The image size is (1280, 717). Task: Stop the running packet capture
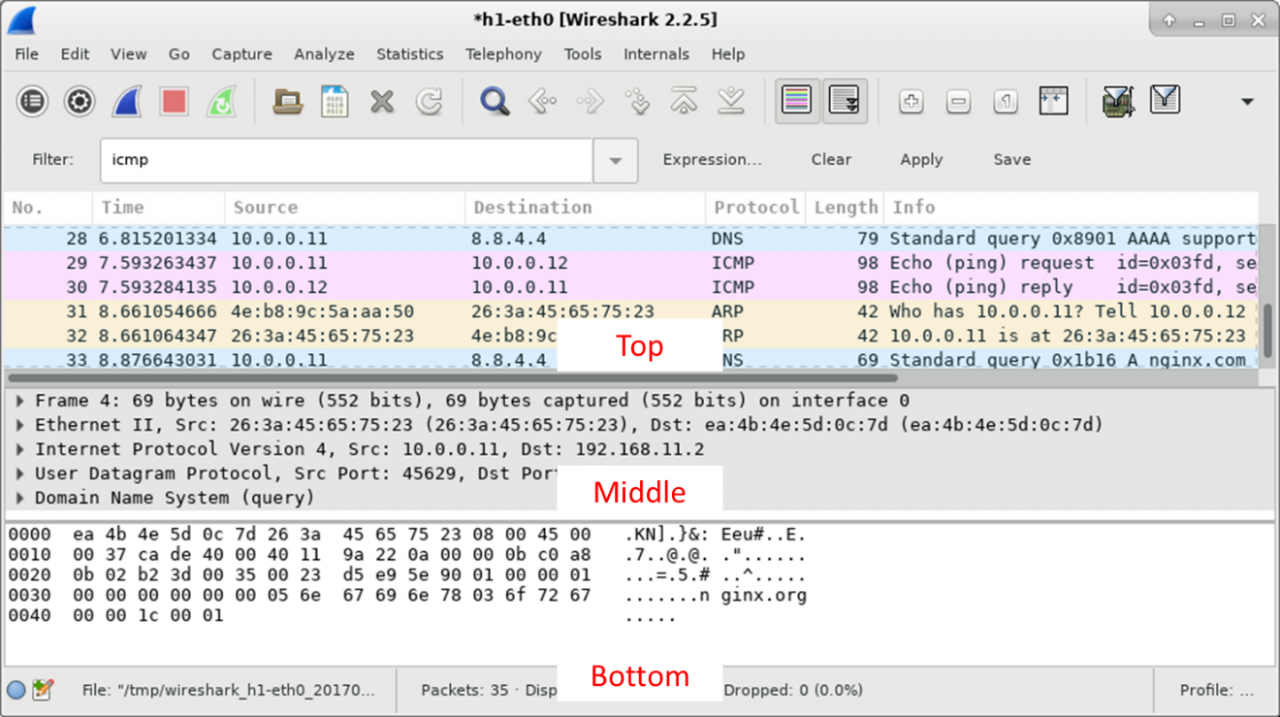(171, 101)
